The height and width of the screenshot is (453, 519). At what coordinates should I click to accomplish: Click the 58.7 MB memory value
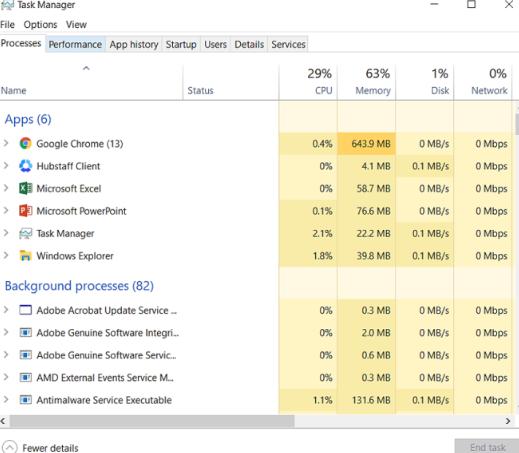(373, 188)
